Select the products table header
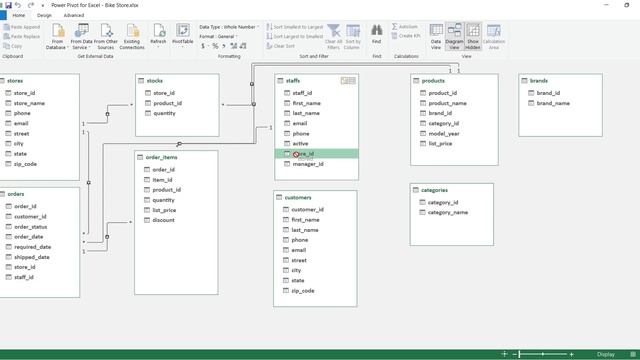 pos(454,81)
